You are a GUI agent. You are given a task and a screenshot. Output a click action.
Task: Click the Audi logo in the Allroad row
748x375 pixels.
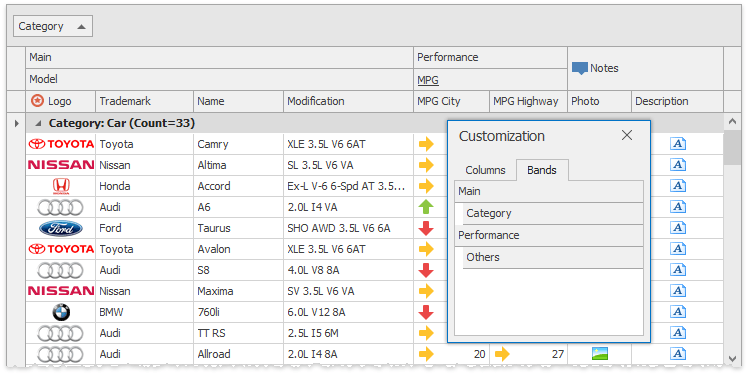click(61, 354)
